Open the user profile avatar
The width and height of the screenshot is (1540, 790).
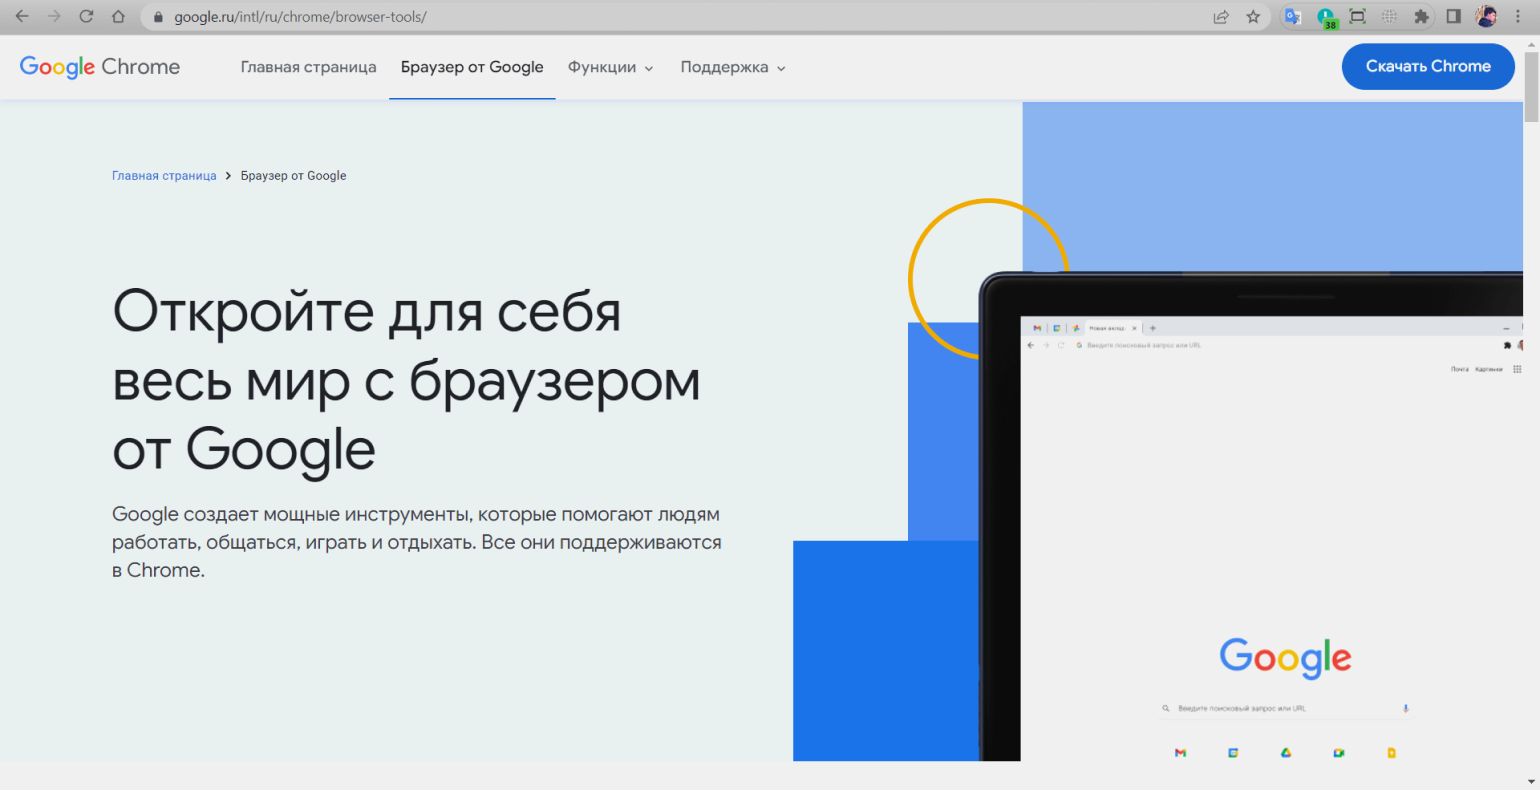pyautogui.click(x=1486, y=17)
